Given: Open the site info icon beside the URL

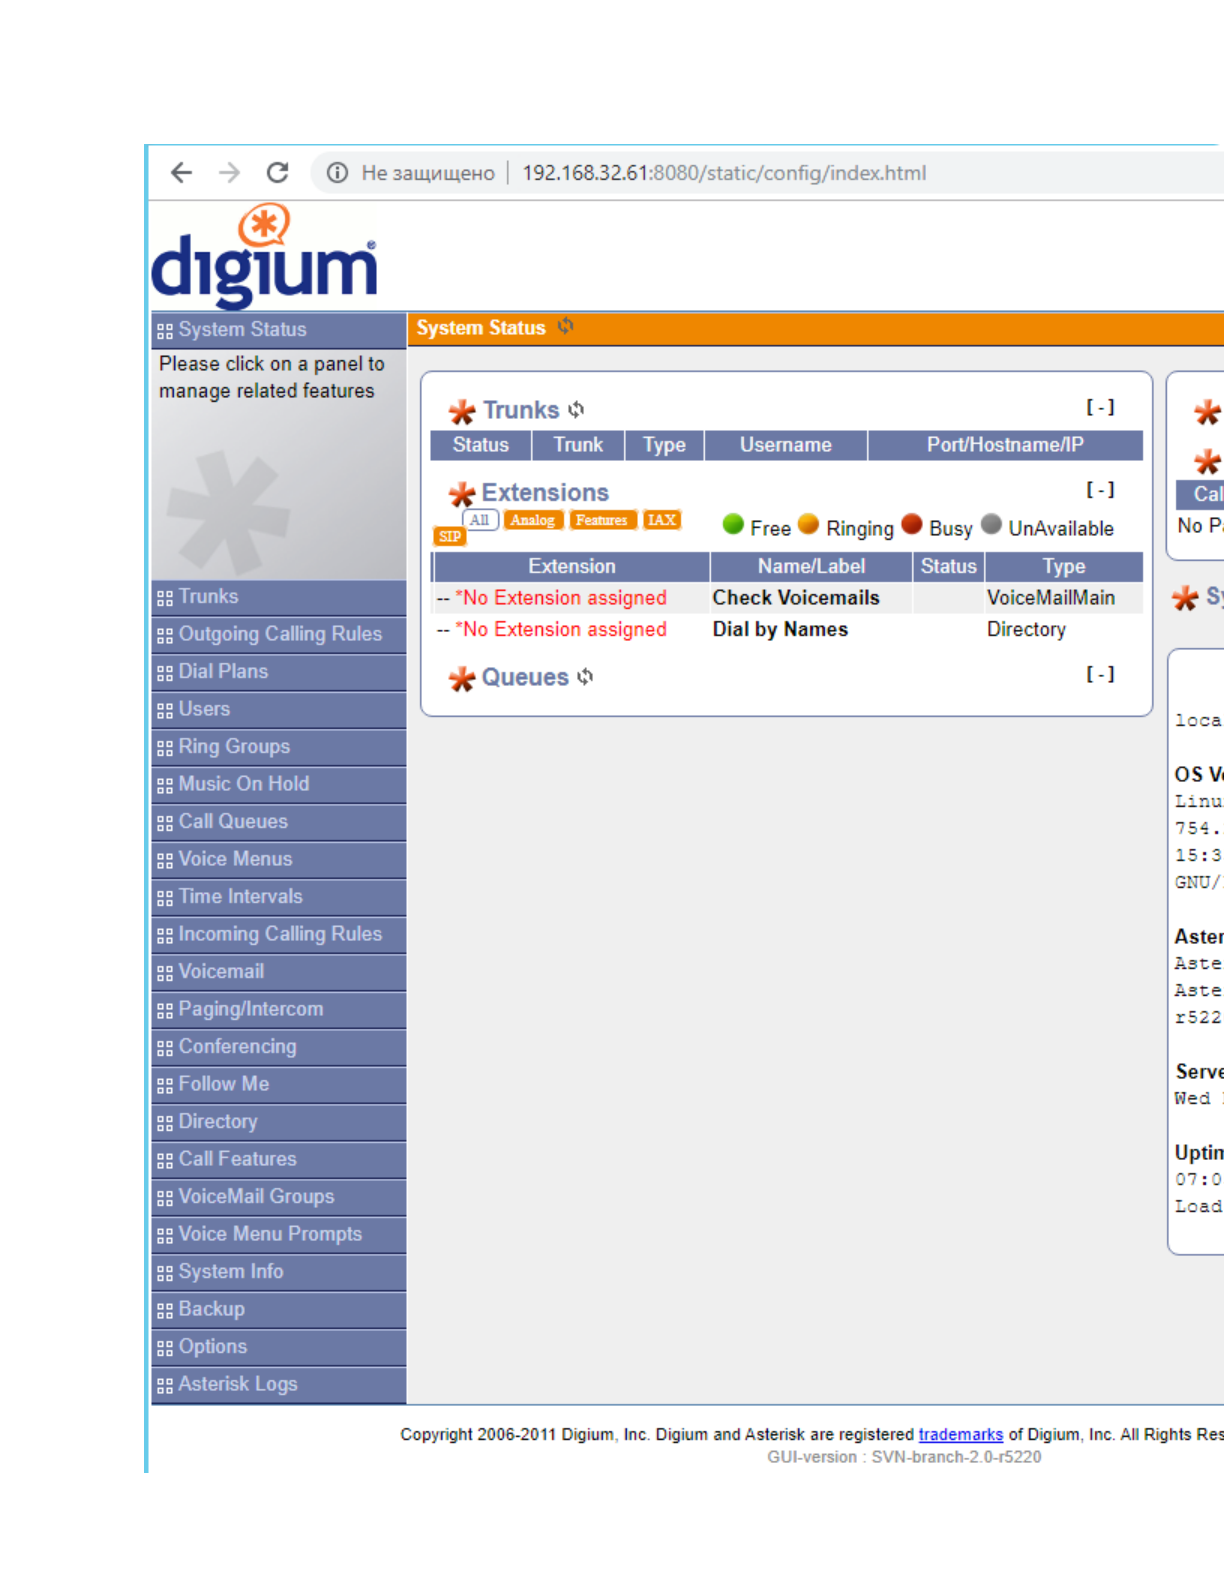Looking at the screenshot, I should (x=338, y=173).
